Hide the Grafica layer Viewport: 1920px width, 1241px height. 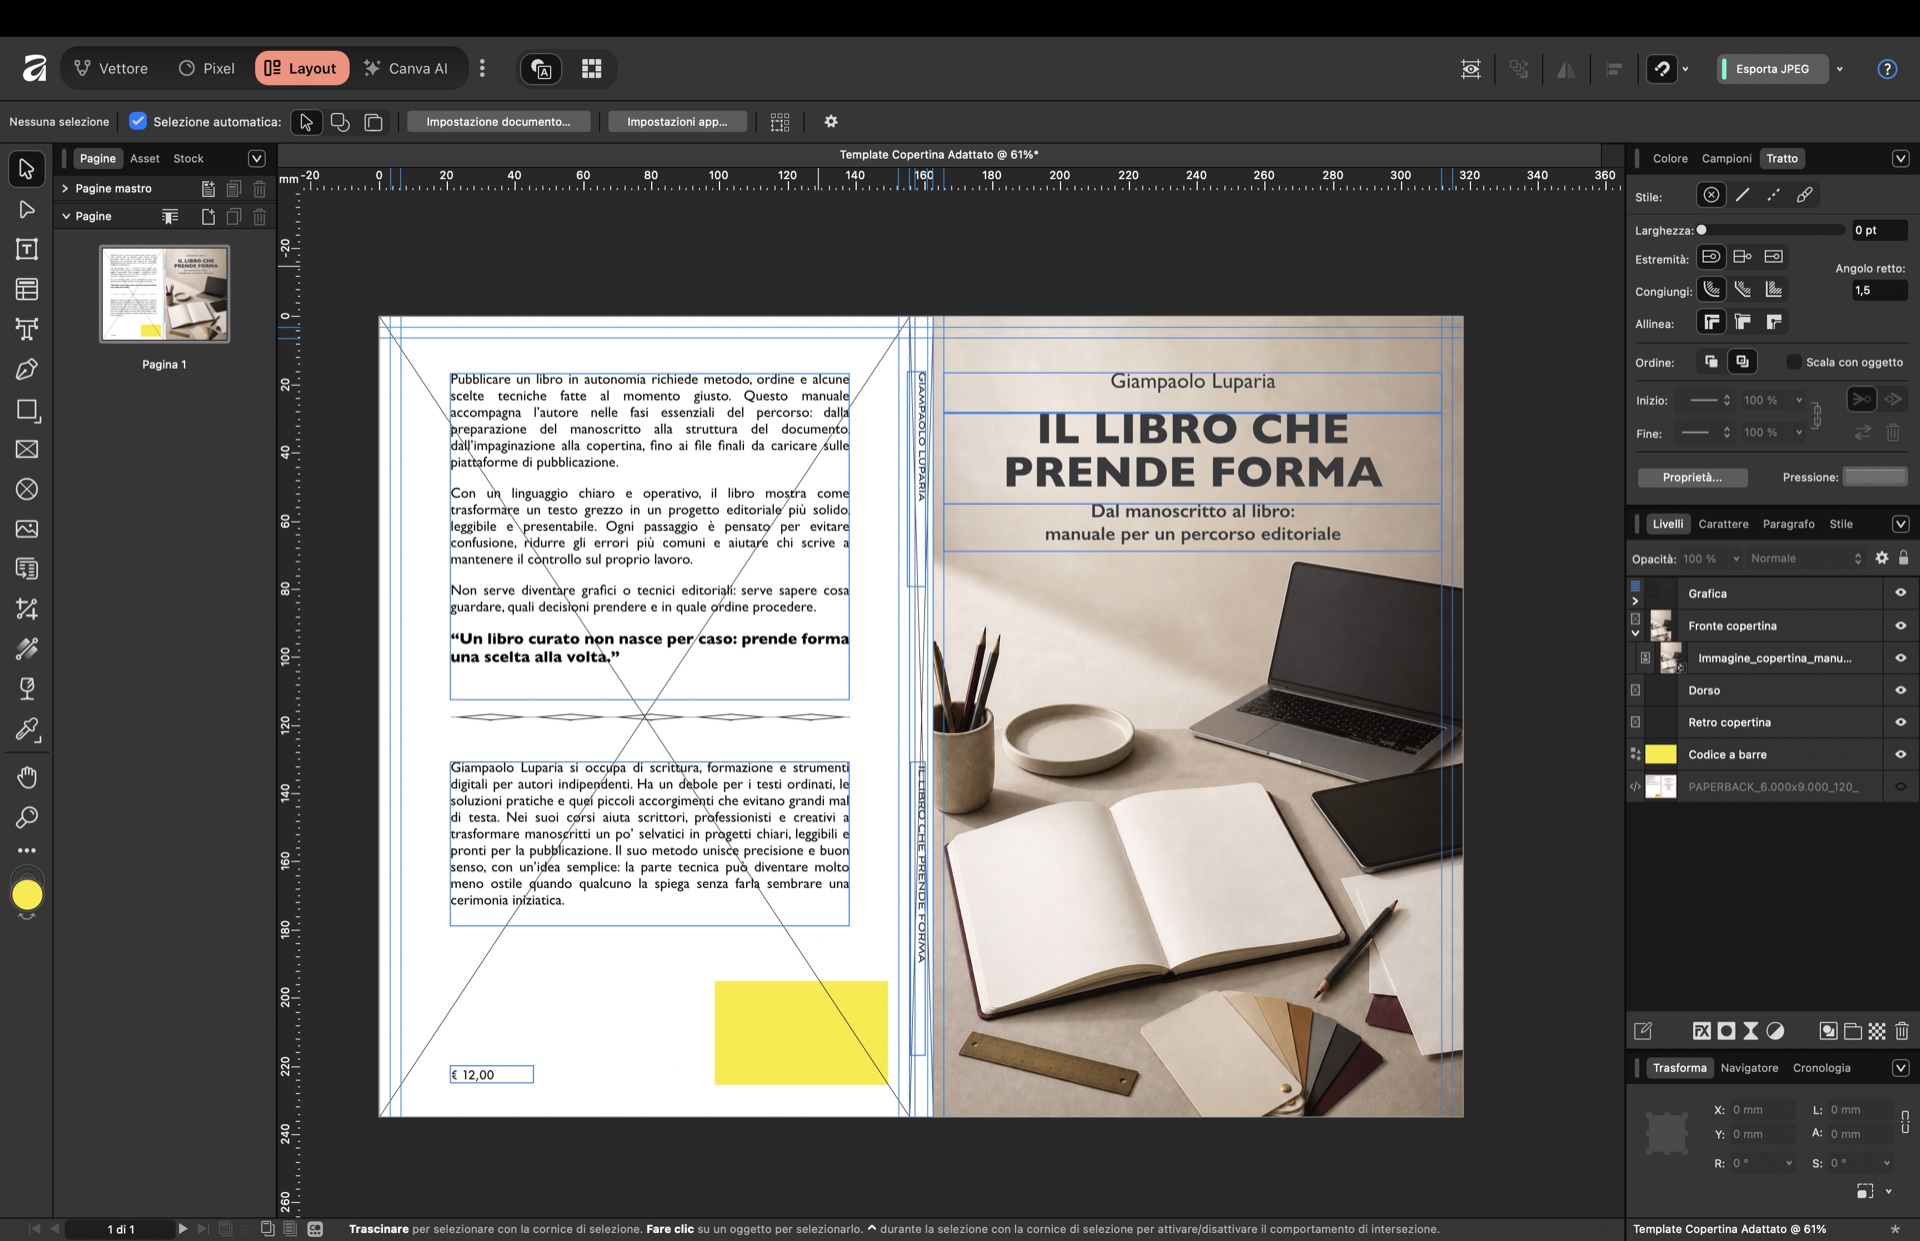(x=1900, y=593)
